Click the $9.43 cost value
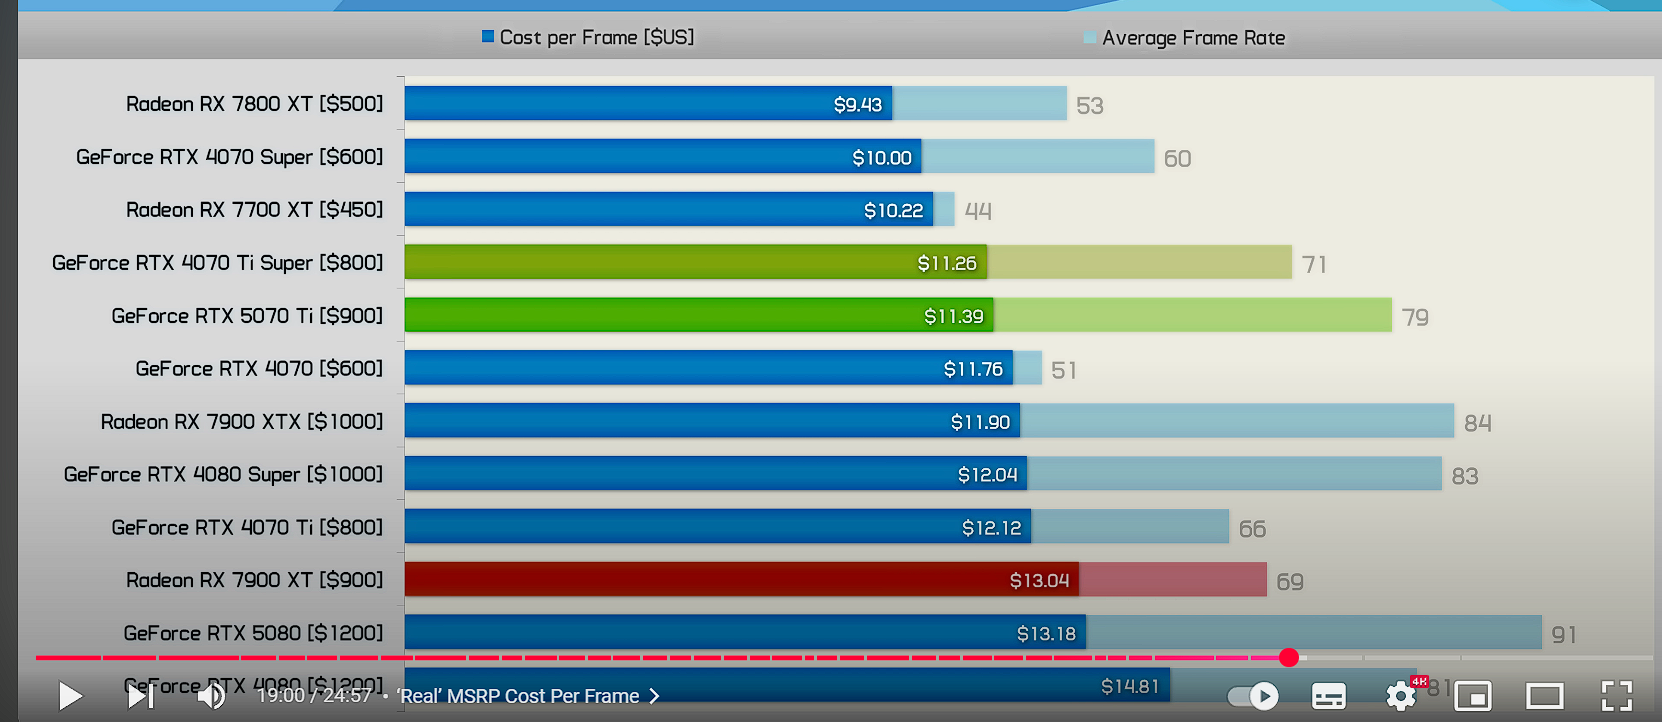The image size is (1662, 722). 858,105
